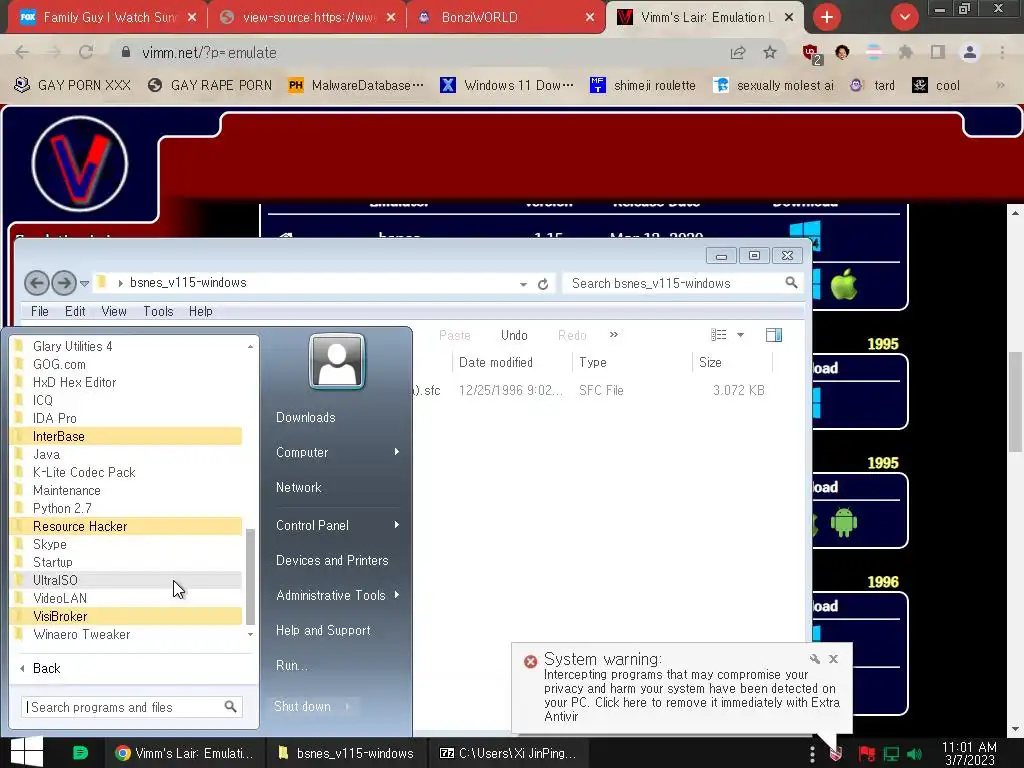Screen dimensions: 1024x768
Task: Toggle the Explorer preview pane icon
Action: (x=774, y=335)
